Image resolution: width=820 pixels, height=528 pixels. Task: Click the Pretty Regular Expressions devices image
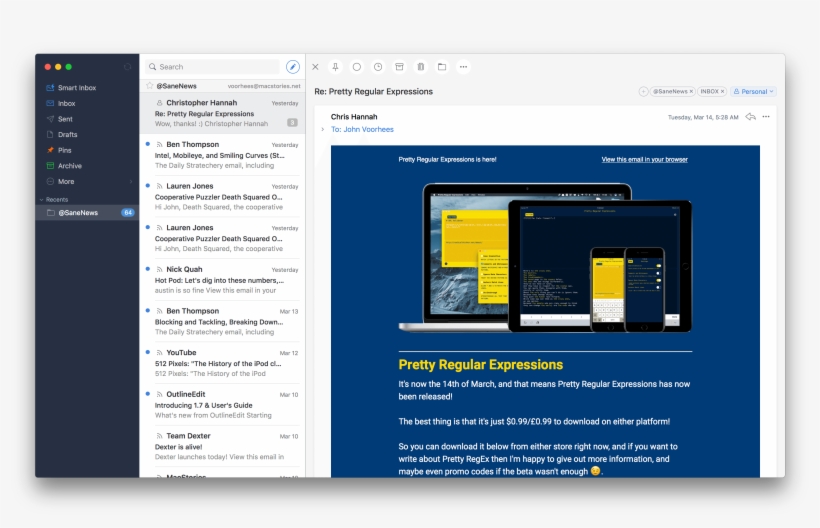(x=545, y=257)
